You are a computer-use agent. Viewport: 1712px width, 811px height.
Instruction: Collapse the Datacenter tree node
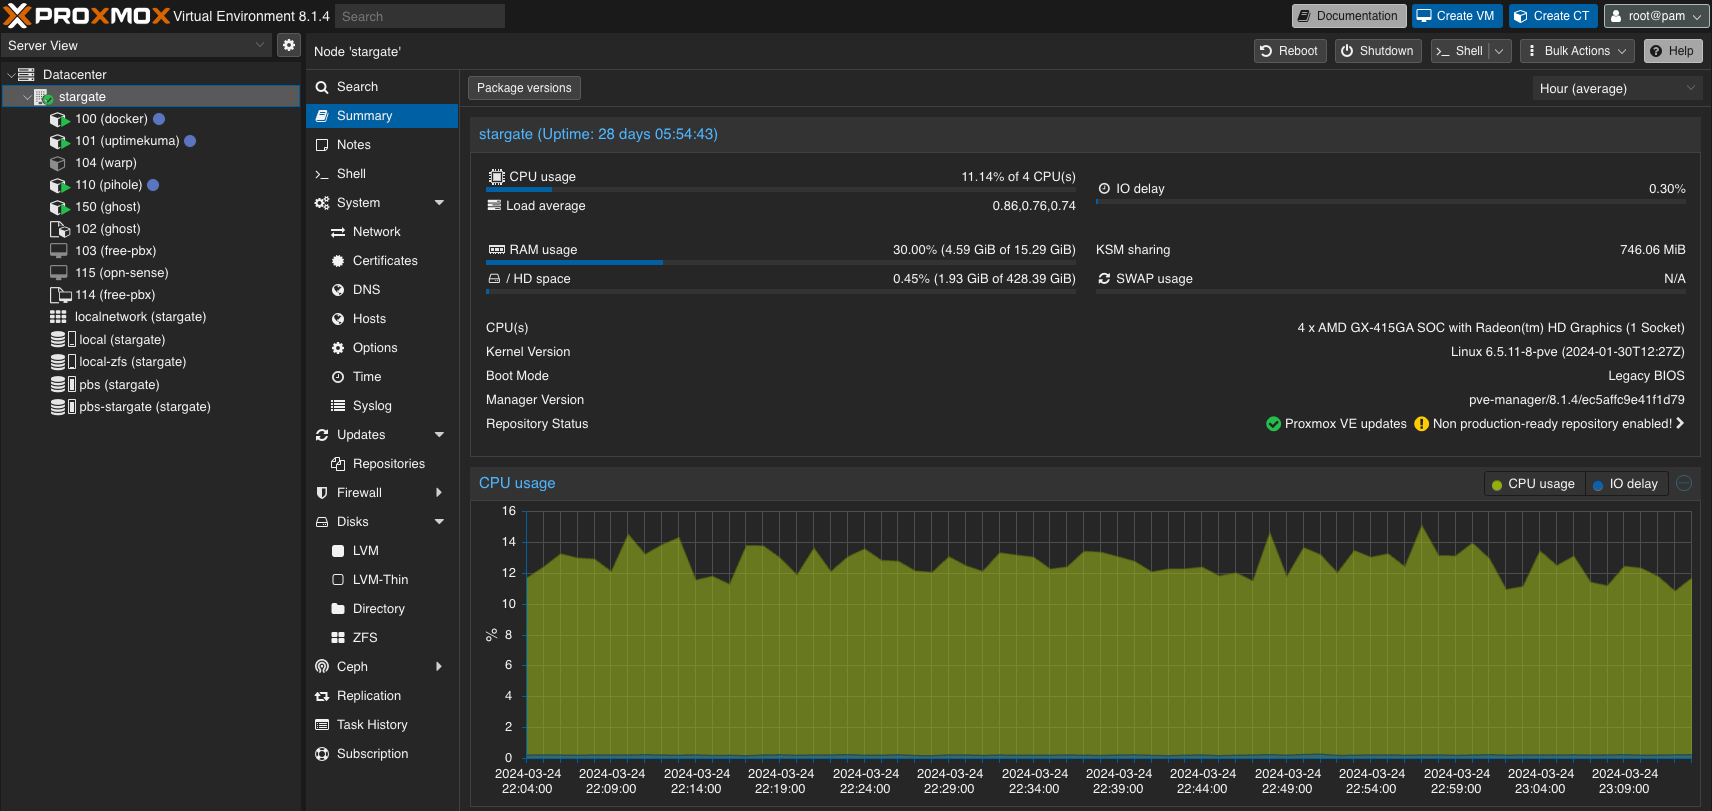click(x=11, y=75)
